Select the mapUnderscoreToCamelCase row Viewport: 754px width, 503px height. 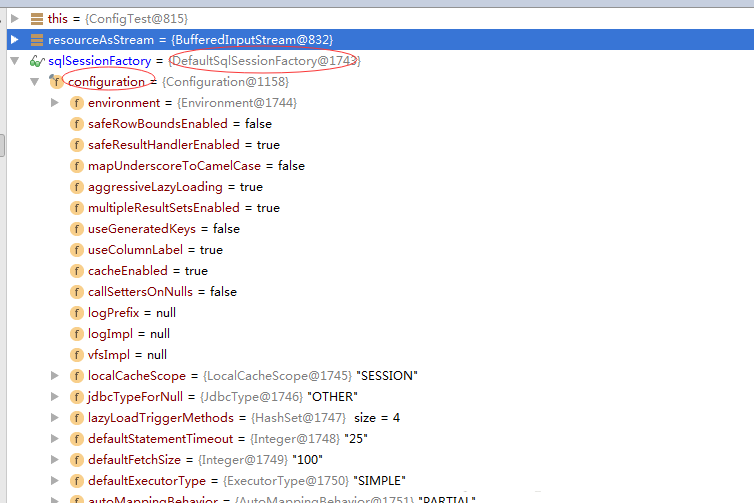pos(196,166)
